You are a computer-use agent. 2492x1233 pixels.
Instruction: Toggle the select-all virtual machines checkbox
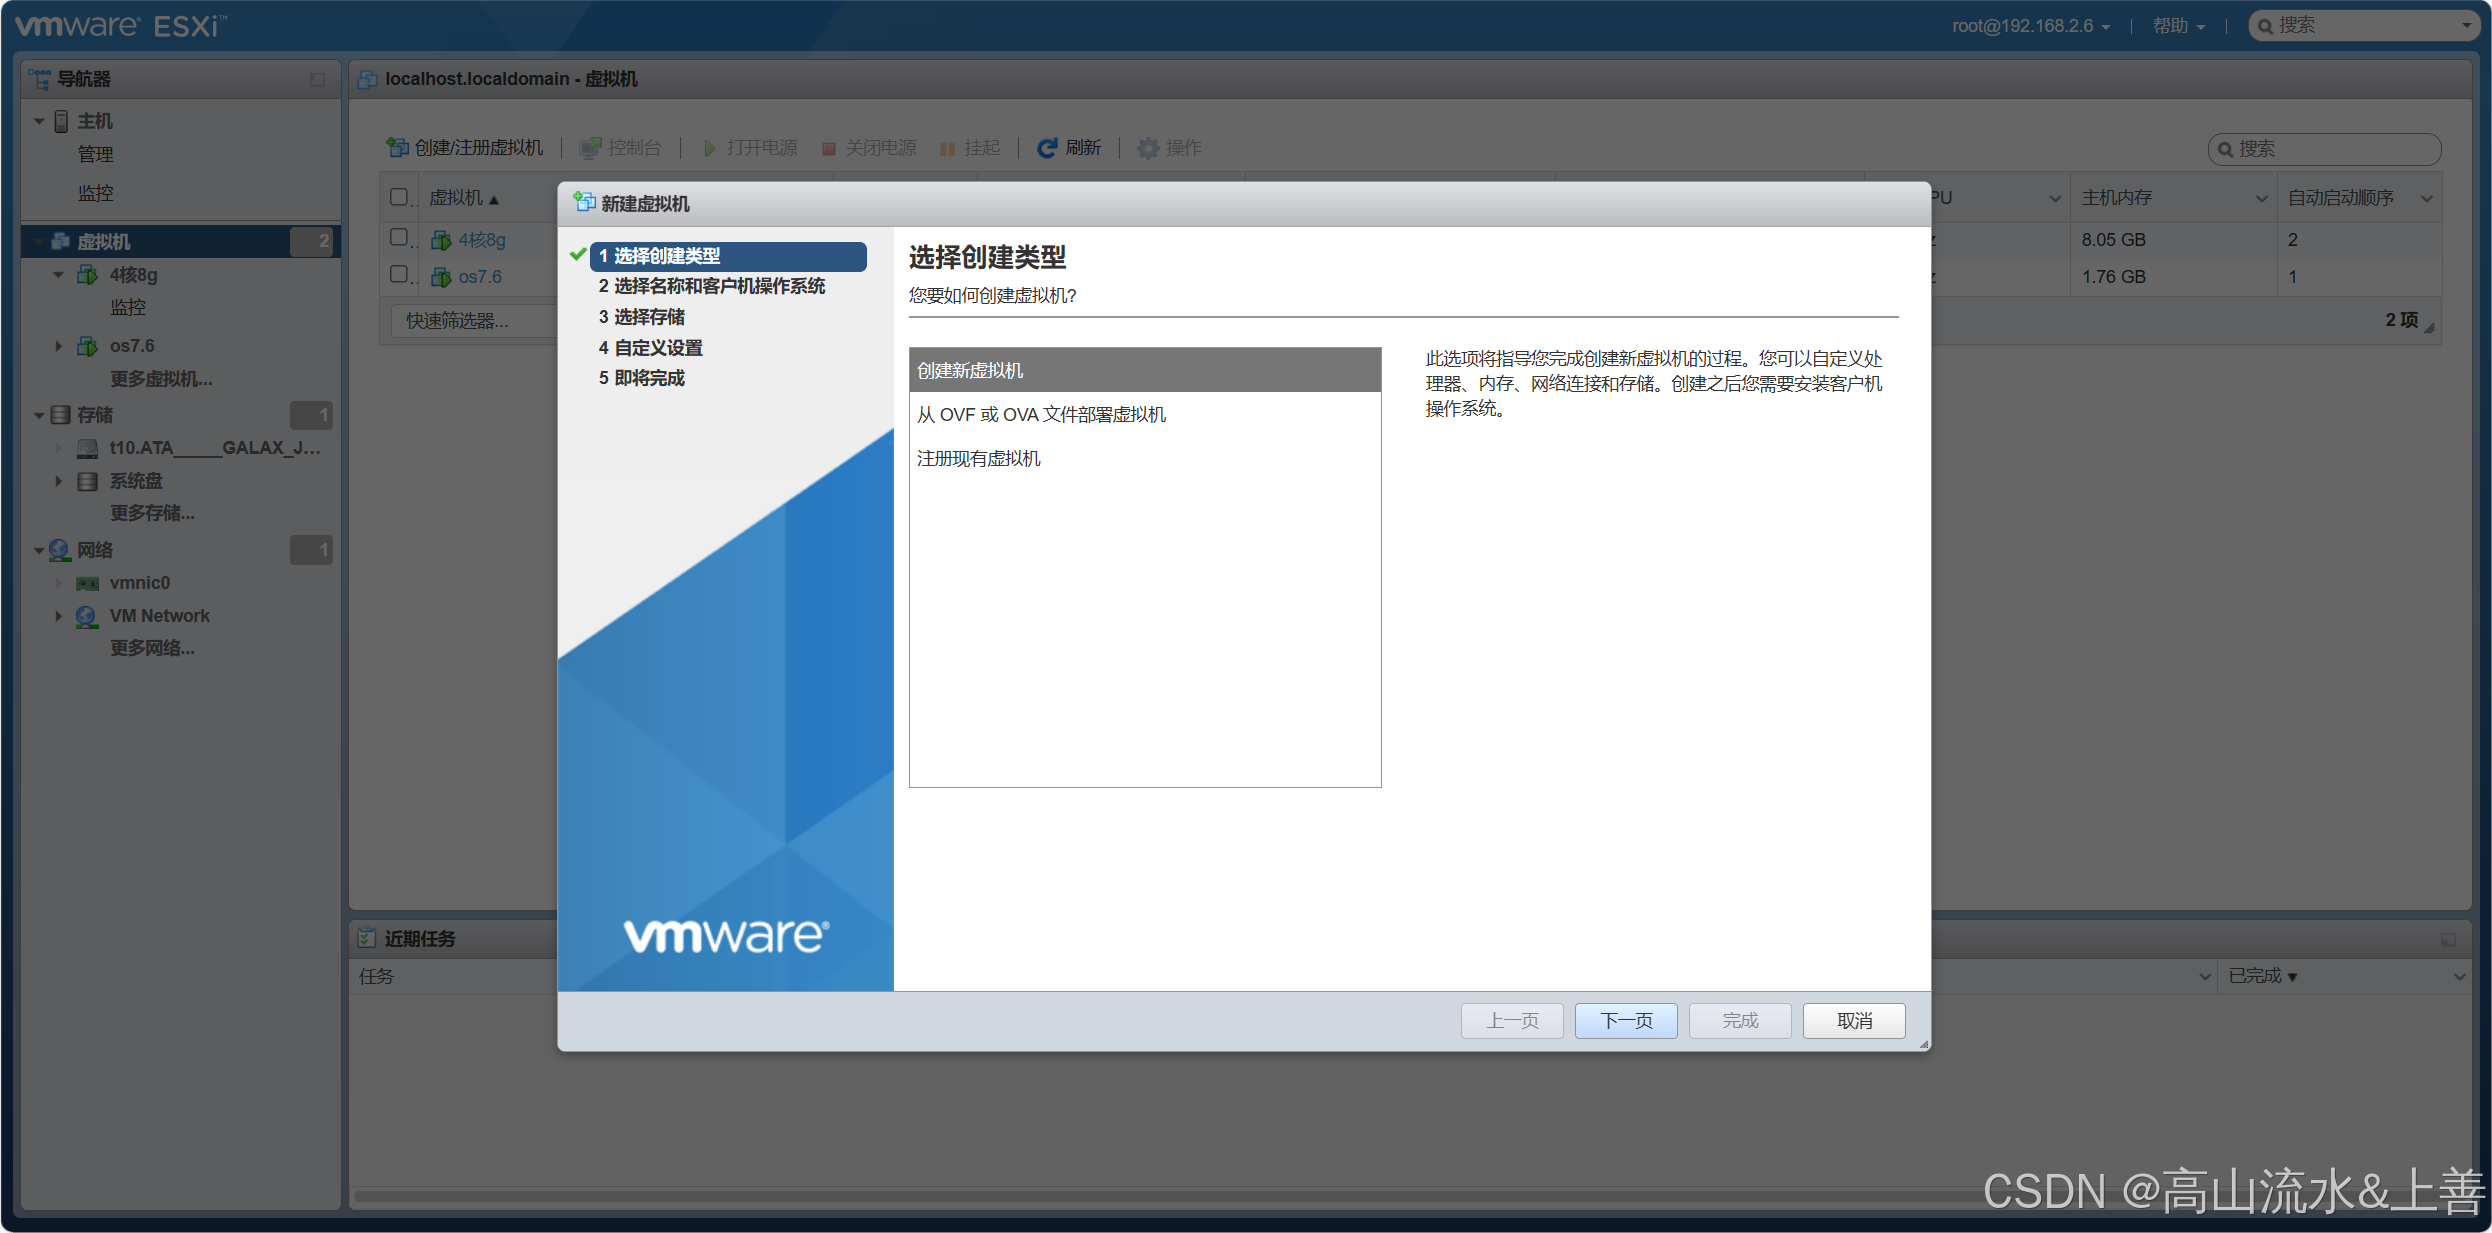(399, 197)
